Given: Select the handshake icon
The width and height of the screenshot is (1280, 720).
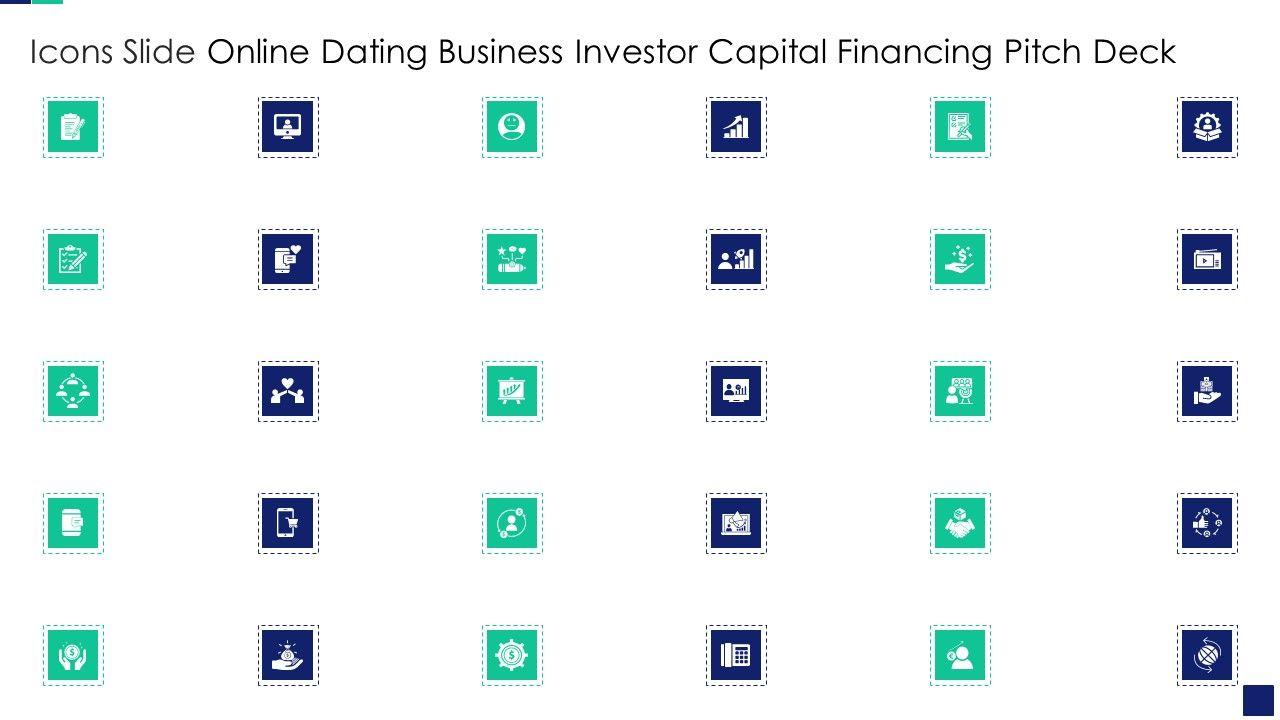Looking at the screenshot, I should tap(960, 523).
